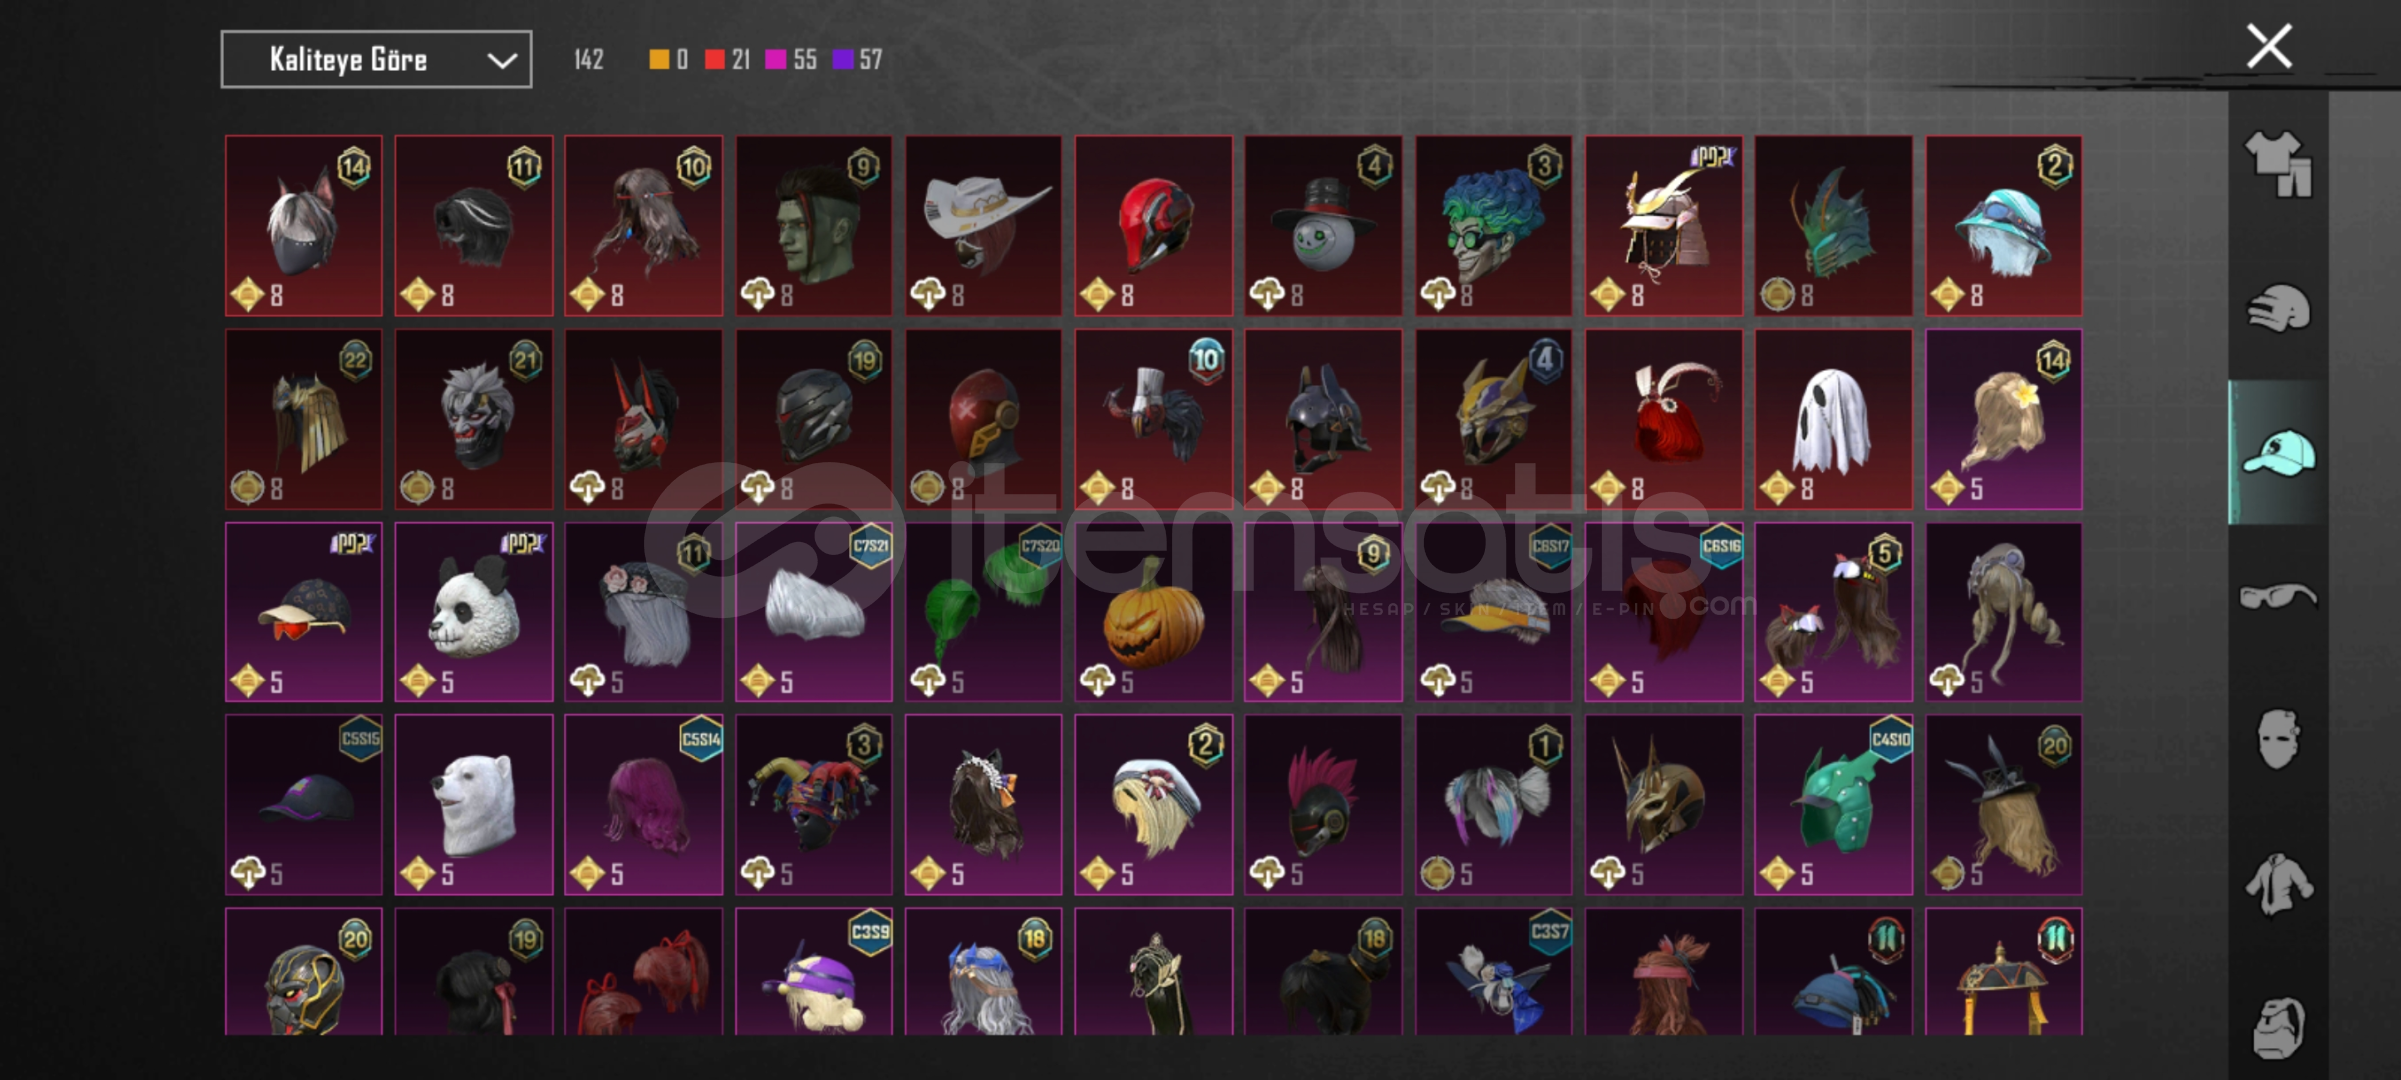Open the Kaliteye Göre sort dropdown

click(376, 60)
